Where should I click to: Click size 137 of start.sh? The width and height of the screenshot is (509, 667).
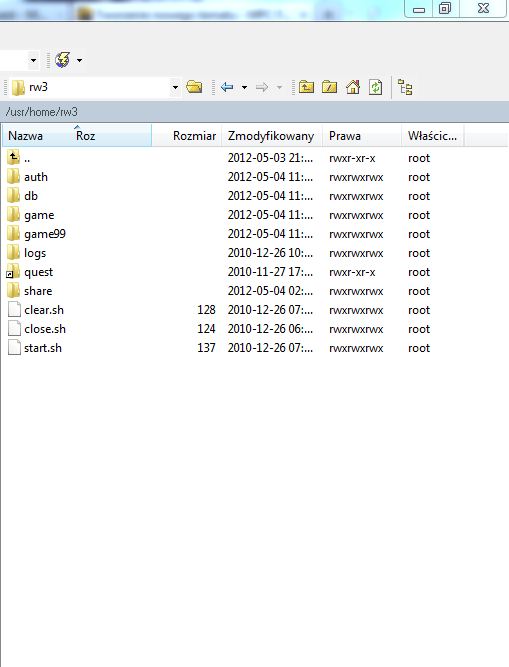206,348
